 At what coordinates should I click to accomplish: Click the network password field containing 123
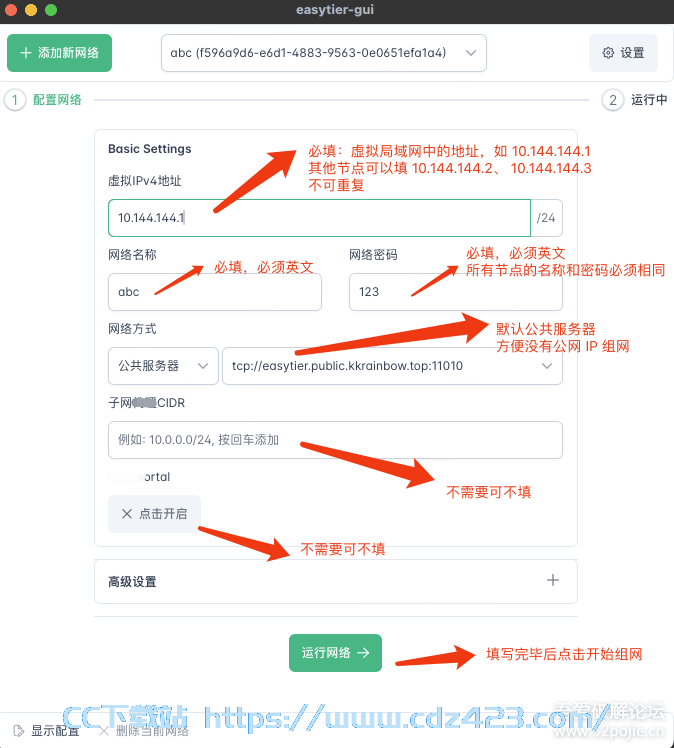(x=456, y=292)
